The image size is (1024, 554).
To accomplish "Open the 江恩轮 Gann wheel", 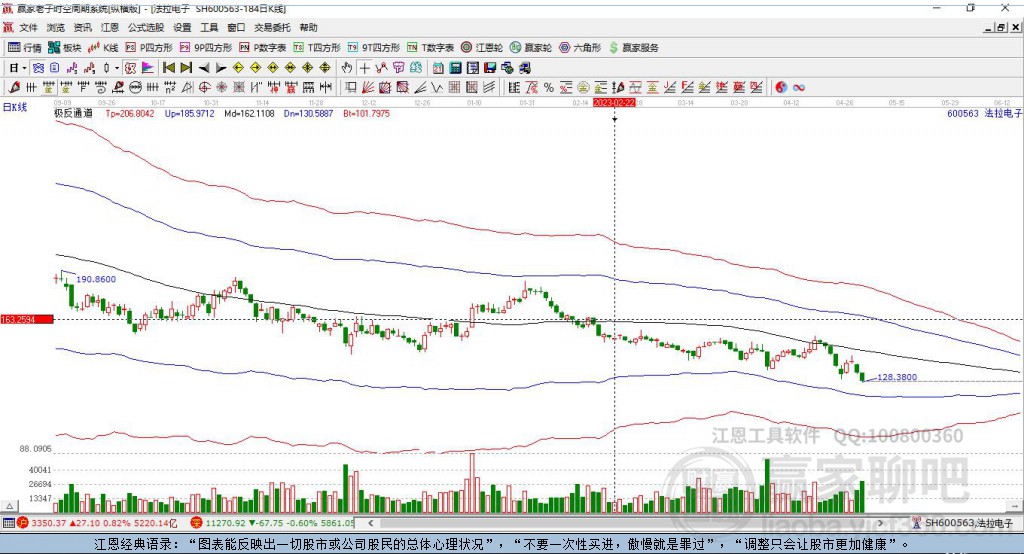I will [x=482, y=48].
